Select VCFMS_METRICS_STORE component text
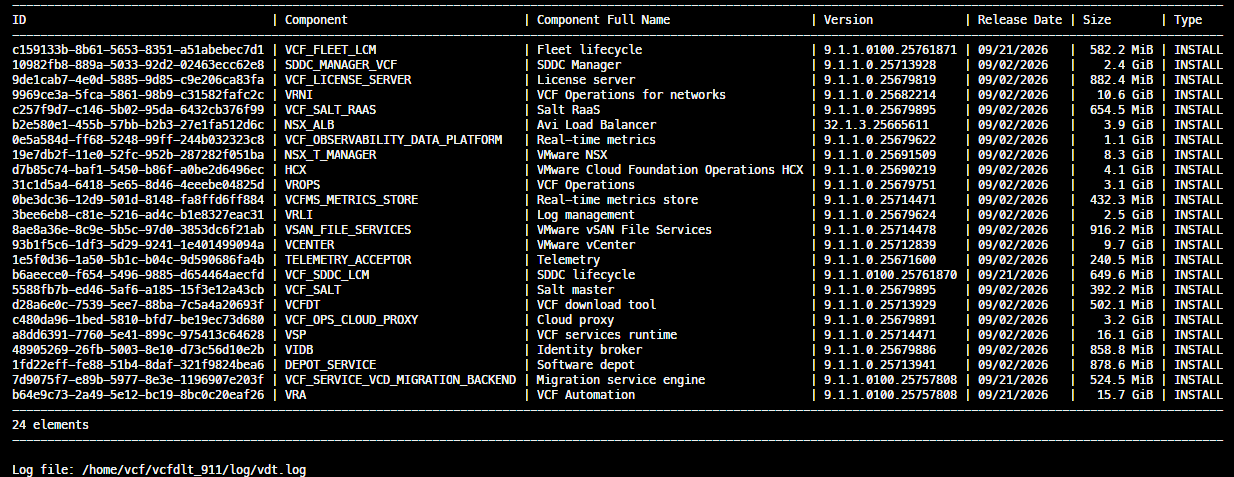The image size is (1234, 477). [x=352, y=200]
